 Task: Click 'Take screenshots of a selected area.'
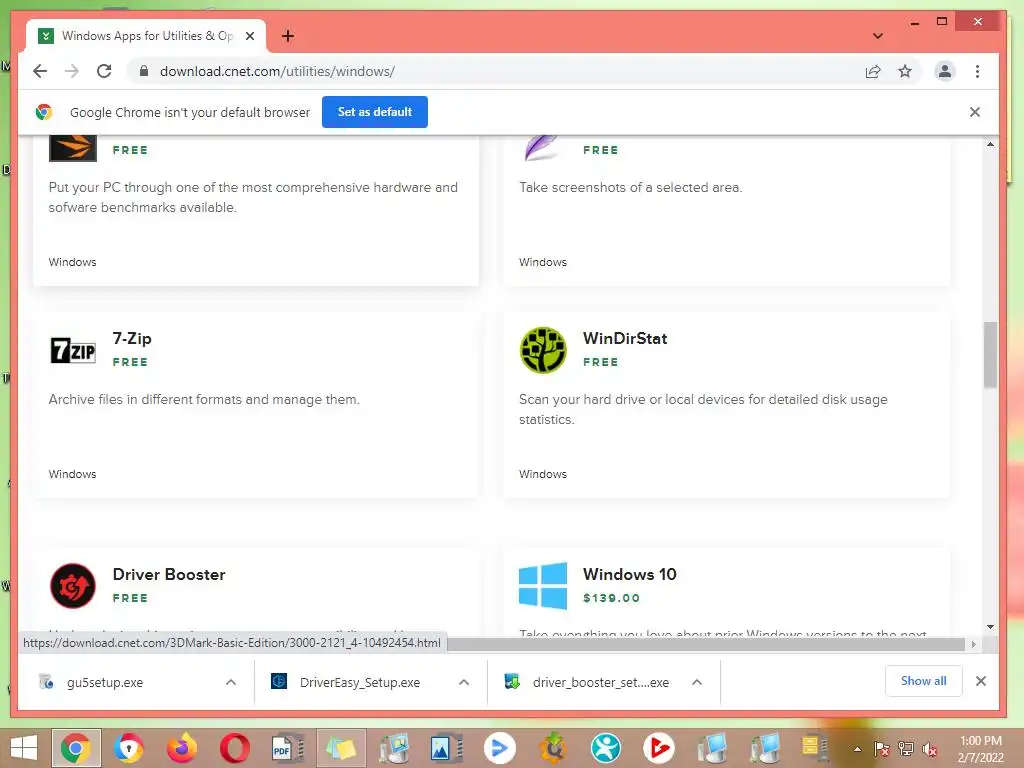(630, 187)
